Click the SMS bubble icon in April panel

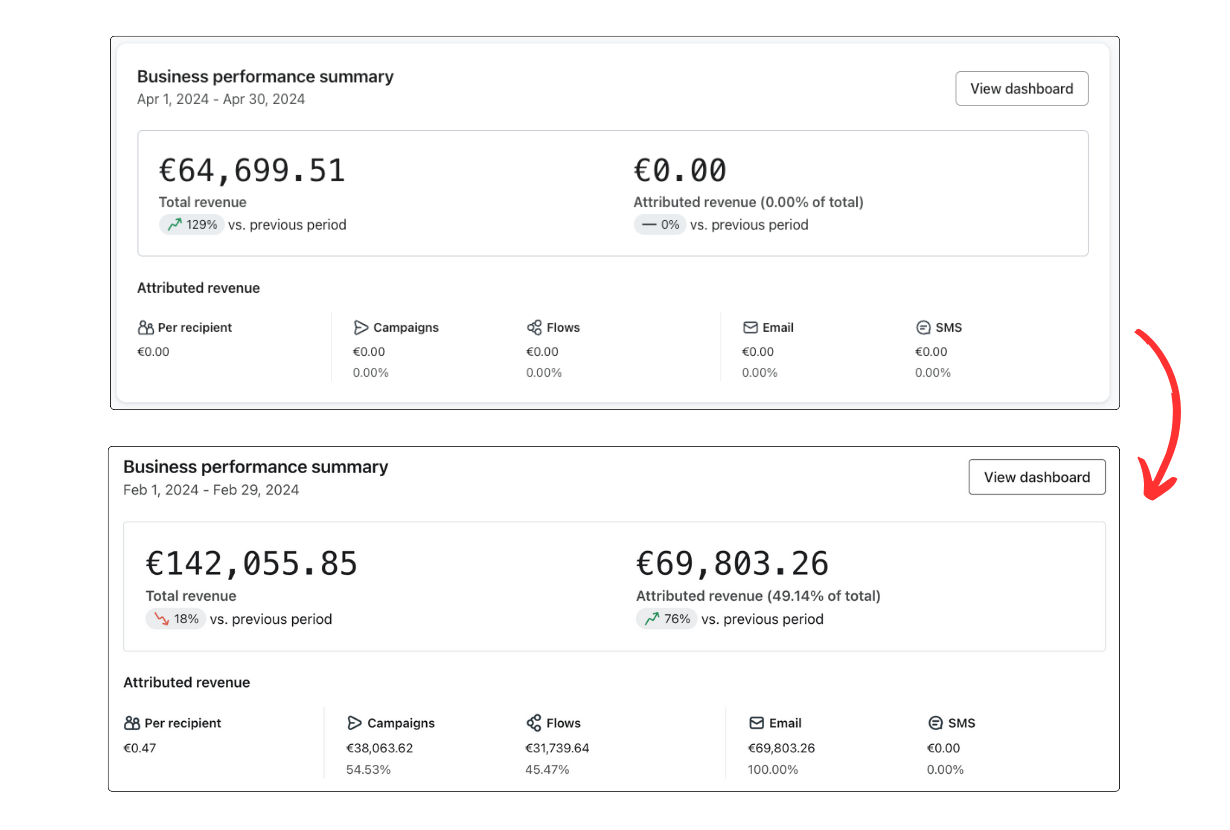point(923,328)
